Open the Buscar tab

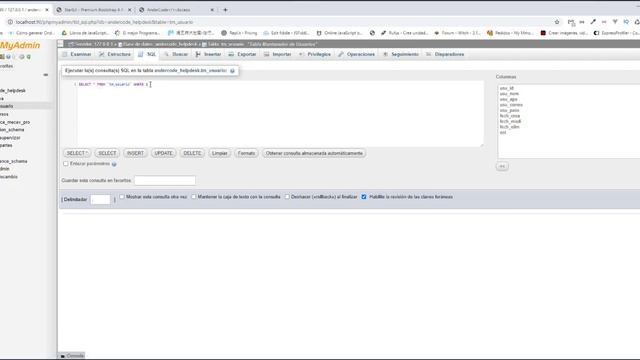[x=176, y=54]
